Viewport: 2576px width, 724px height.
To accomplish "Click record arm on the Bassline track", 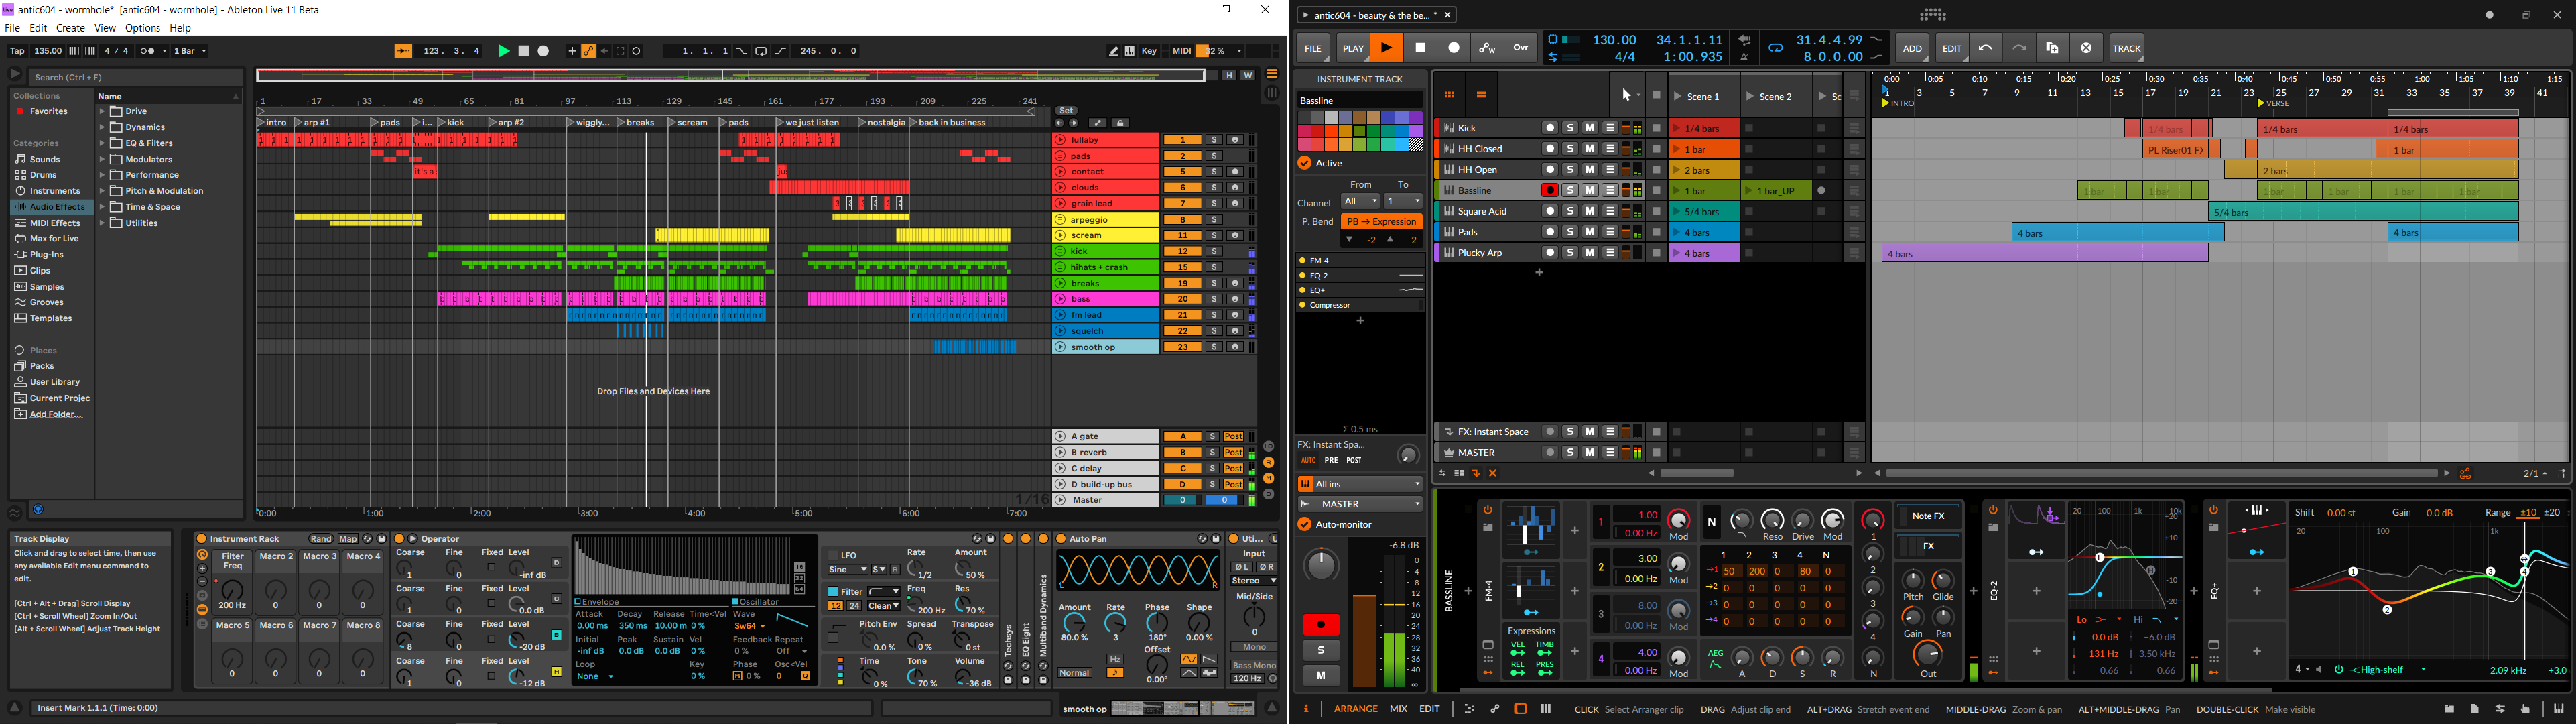I will [x=1550, y=190].
